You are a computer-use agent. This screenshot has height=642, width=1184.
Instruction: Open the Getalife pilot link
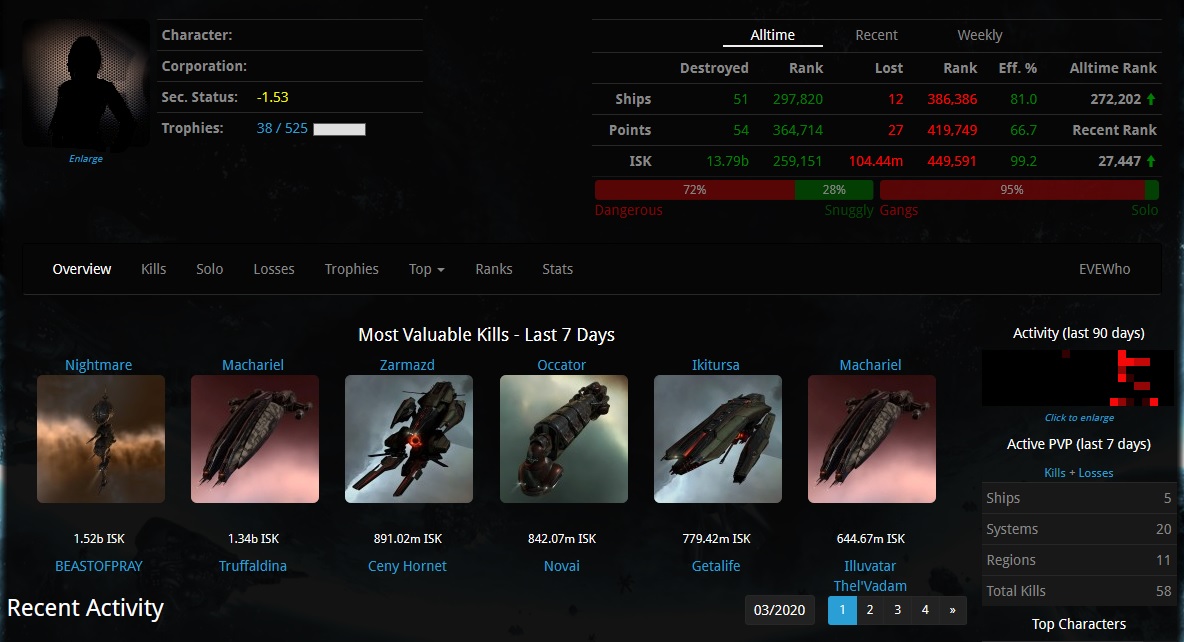(x=716, y=566)
